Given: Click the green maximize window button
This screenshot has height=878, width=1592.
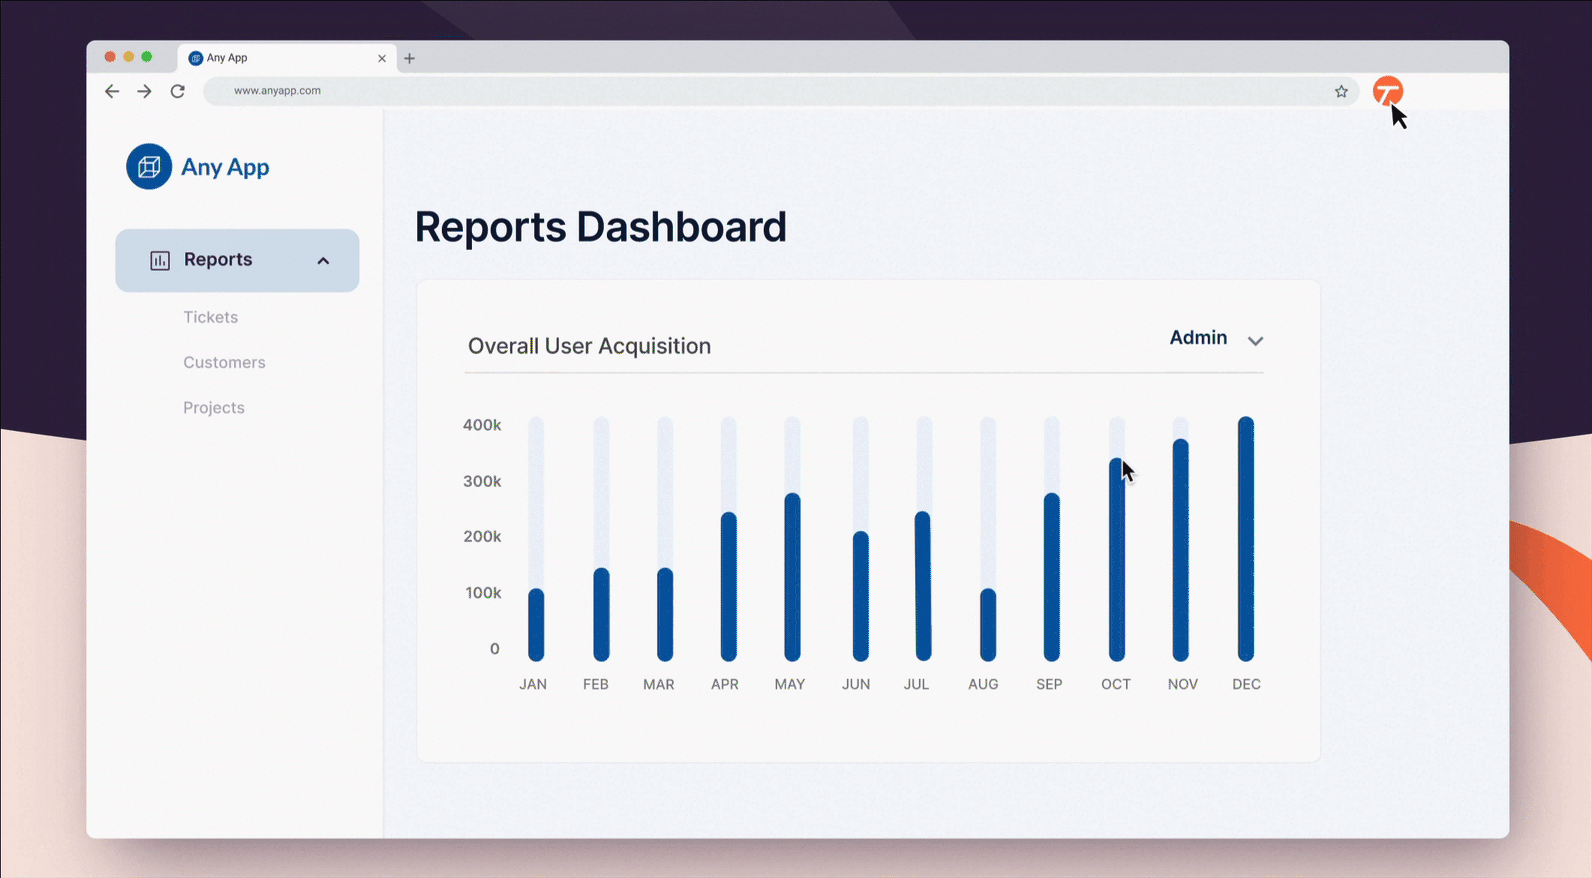Looking at the screenshot, I should (x=147, y=57).
